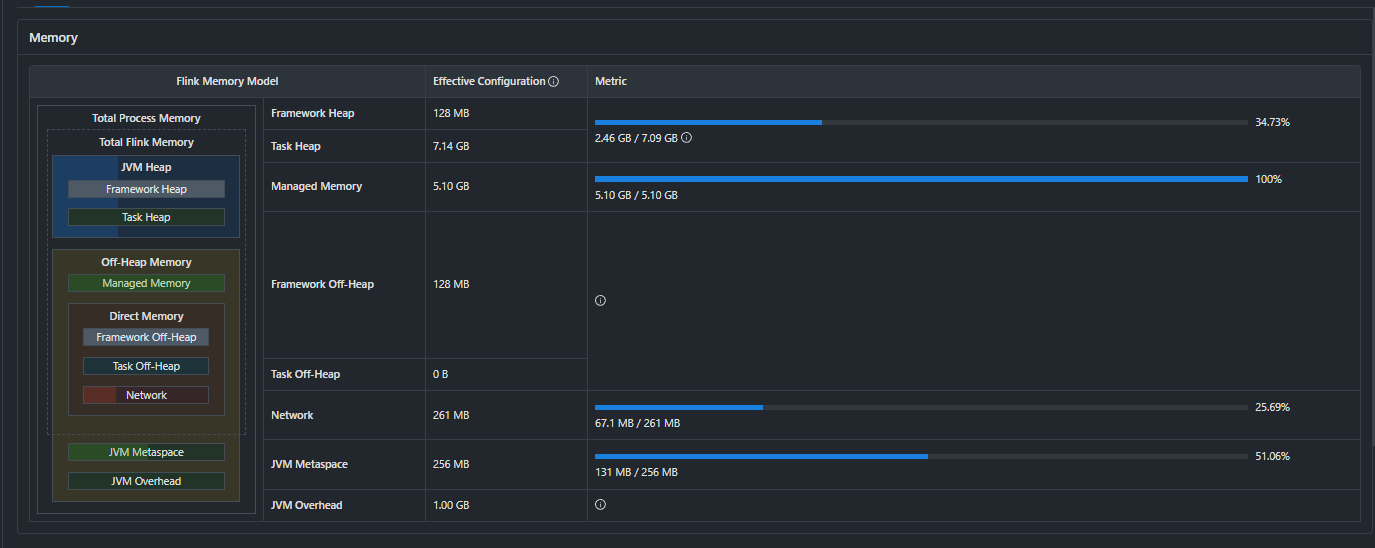Click the JVM Overhead 1.00 GB configuration value
This screenshot has height=548, width=1375.
coord(451,505)
